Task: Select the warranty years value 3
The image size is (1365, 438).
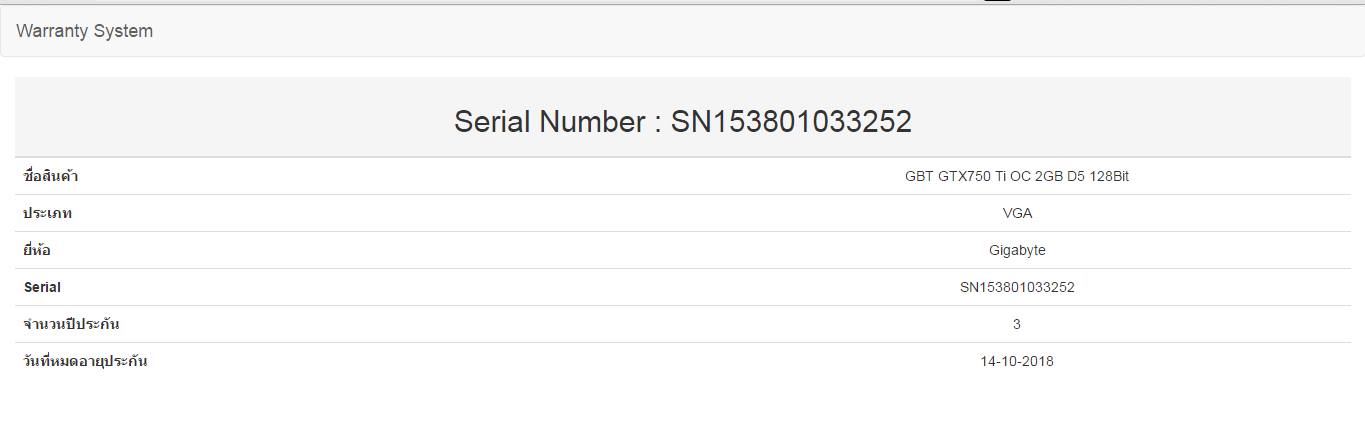Action: coord(1017,324)
